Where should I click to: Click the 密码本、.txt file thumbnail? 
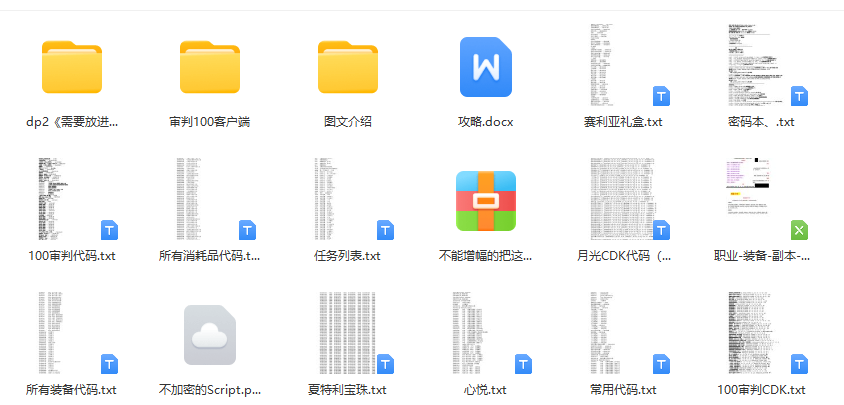(762, 66)
